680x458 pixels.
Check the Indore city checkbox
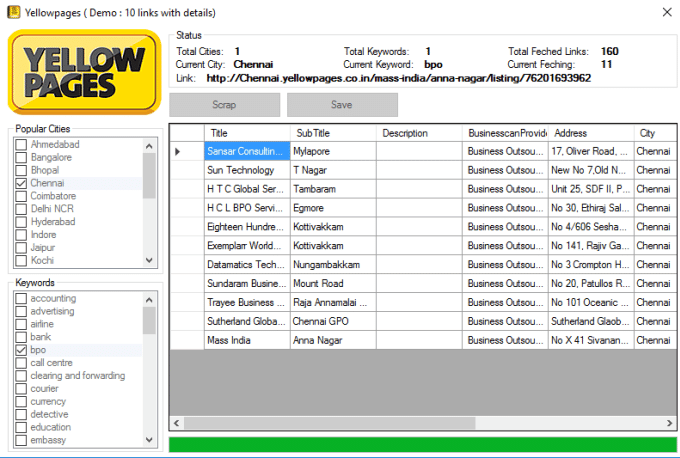[x=21, y=235]
